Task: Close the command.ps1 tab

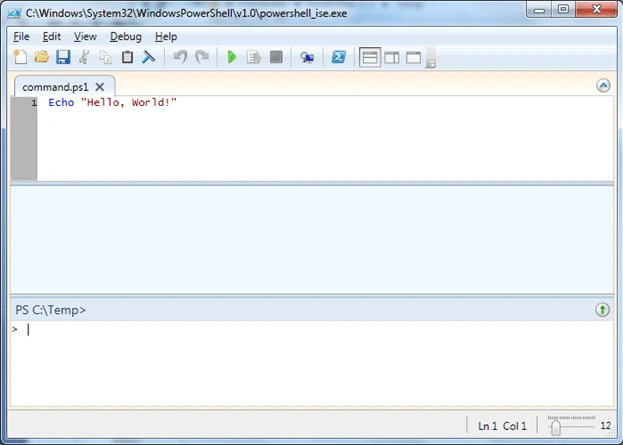Action: [100, 87]
